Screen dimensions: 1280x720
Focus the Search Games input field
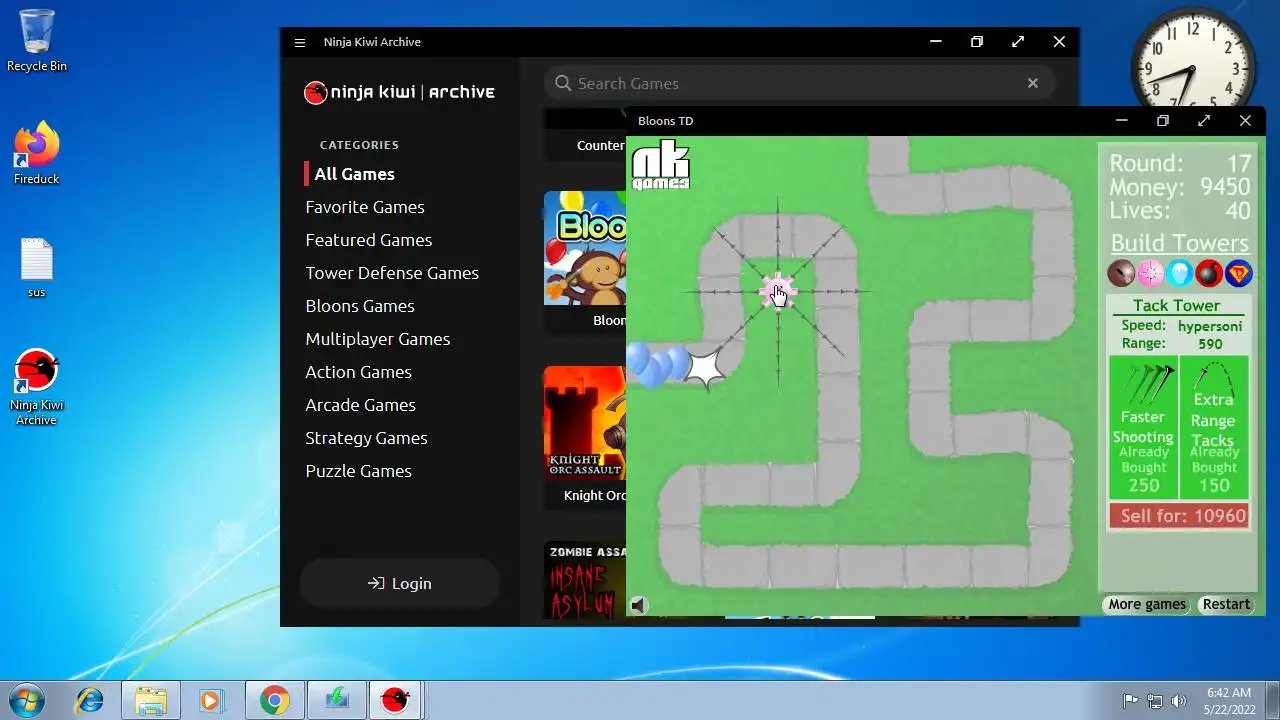point(800,83)
